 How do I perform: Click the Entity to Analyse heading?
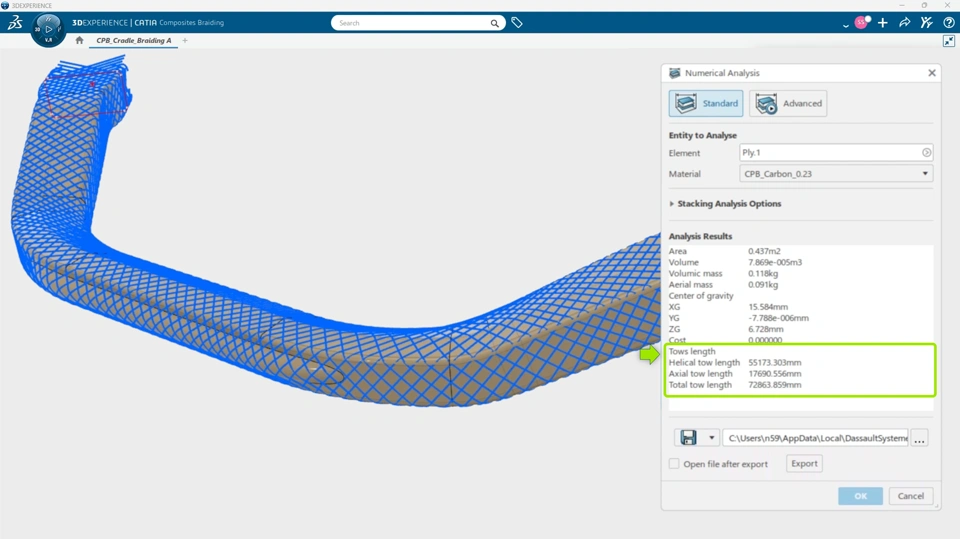(x=703, y=135)
